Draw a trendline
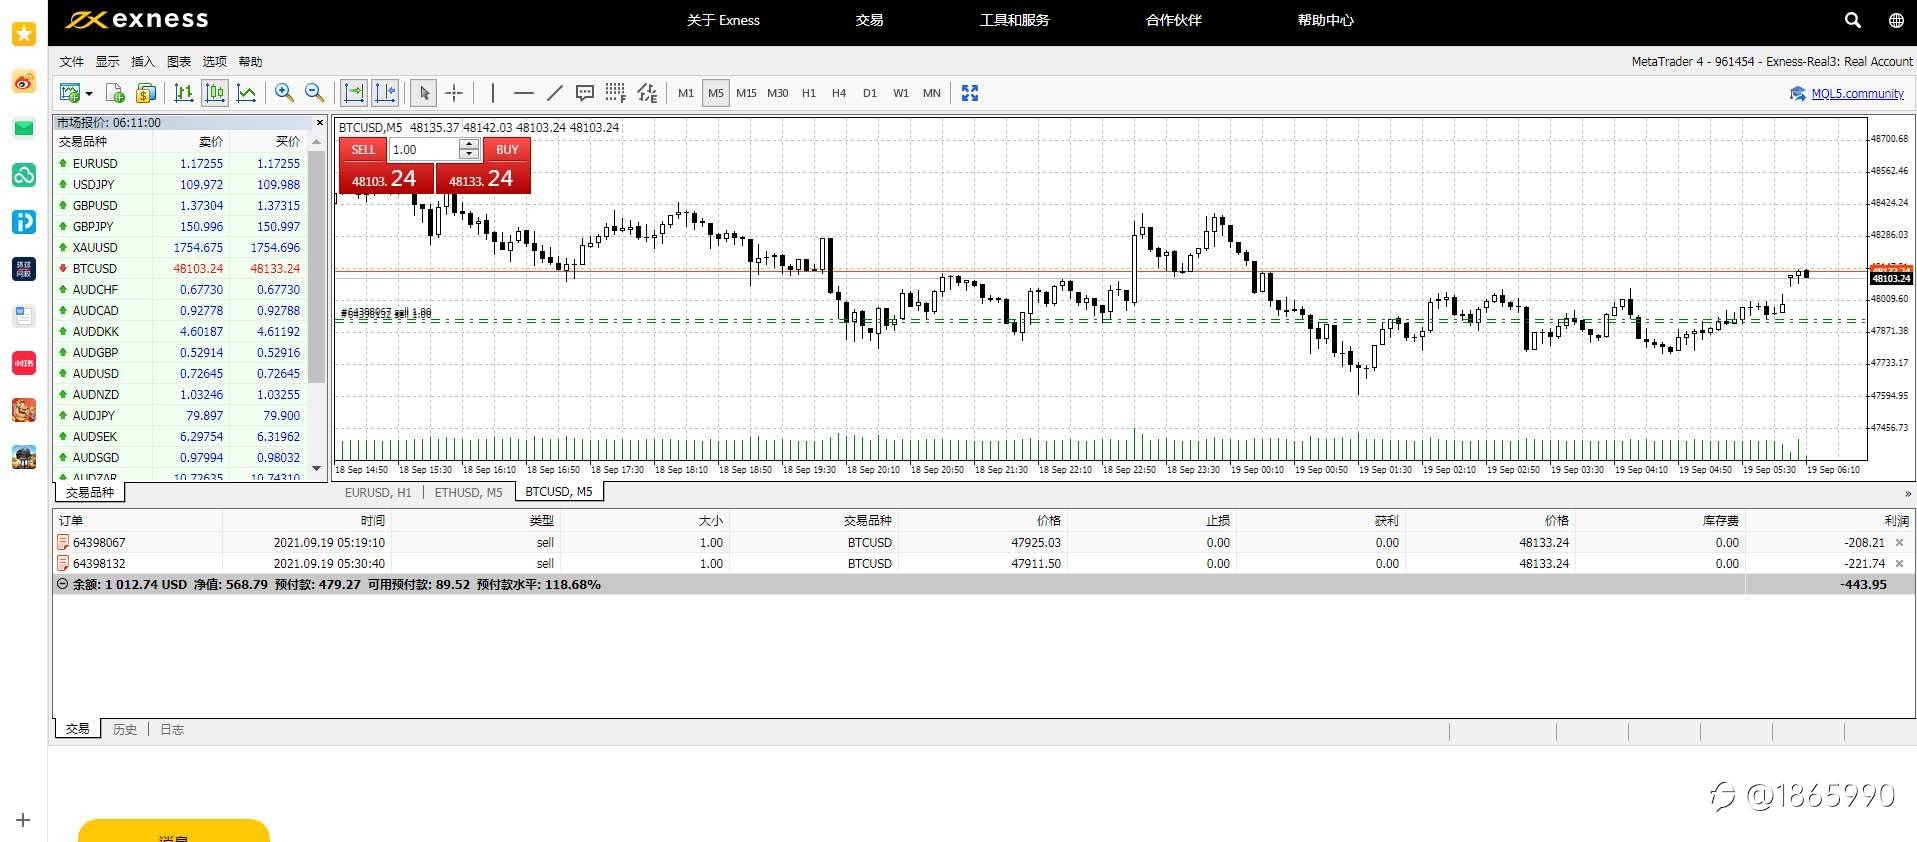Viewport: 1917px width, 842px height. tap(555, 93)
